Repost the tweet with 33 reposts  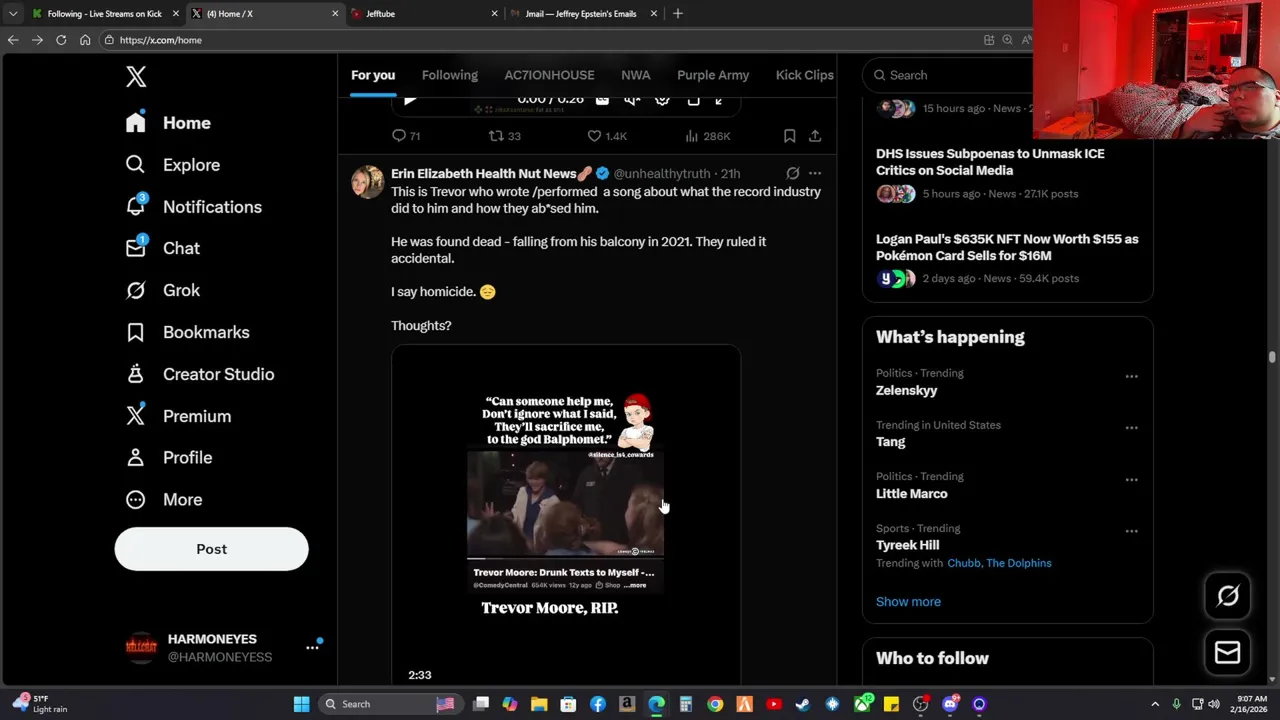[x=504, y=136]
